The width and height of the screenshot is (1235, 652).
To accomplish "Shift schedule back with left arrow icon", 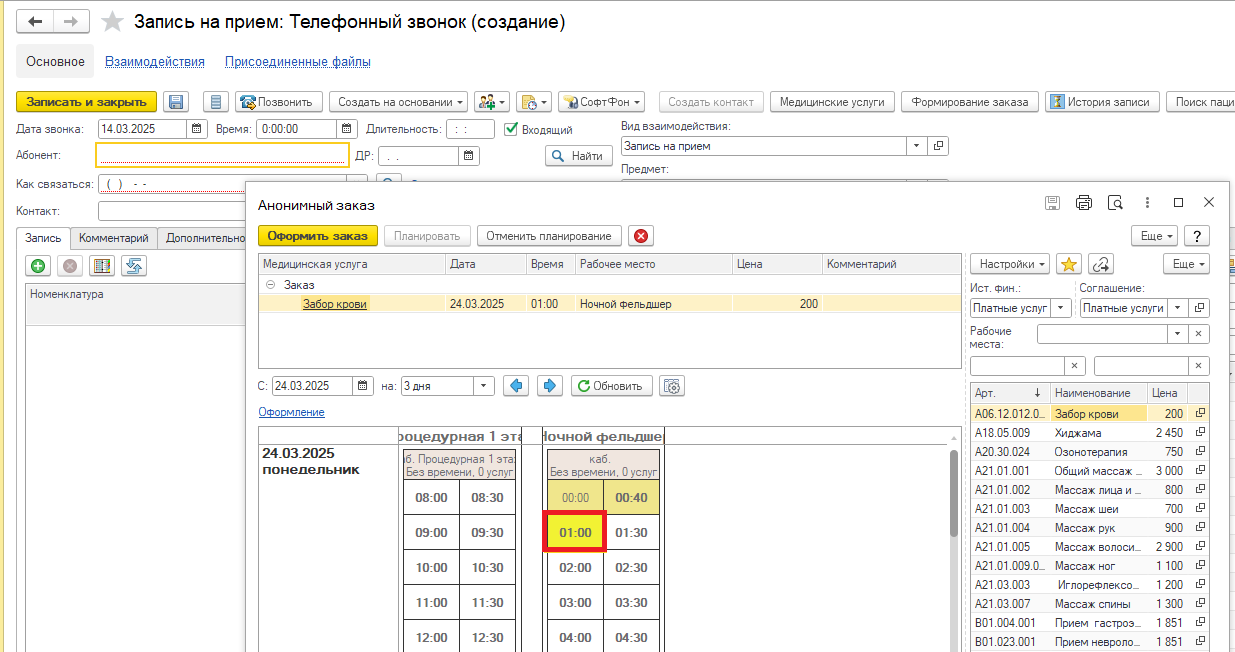I will click(516, 386).
